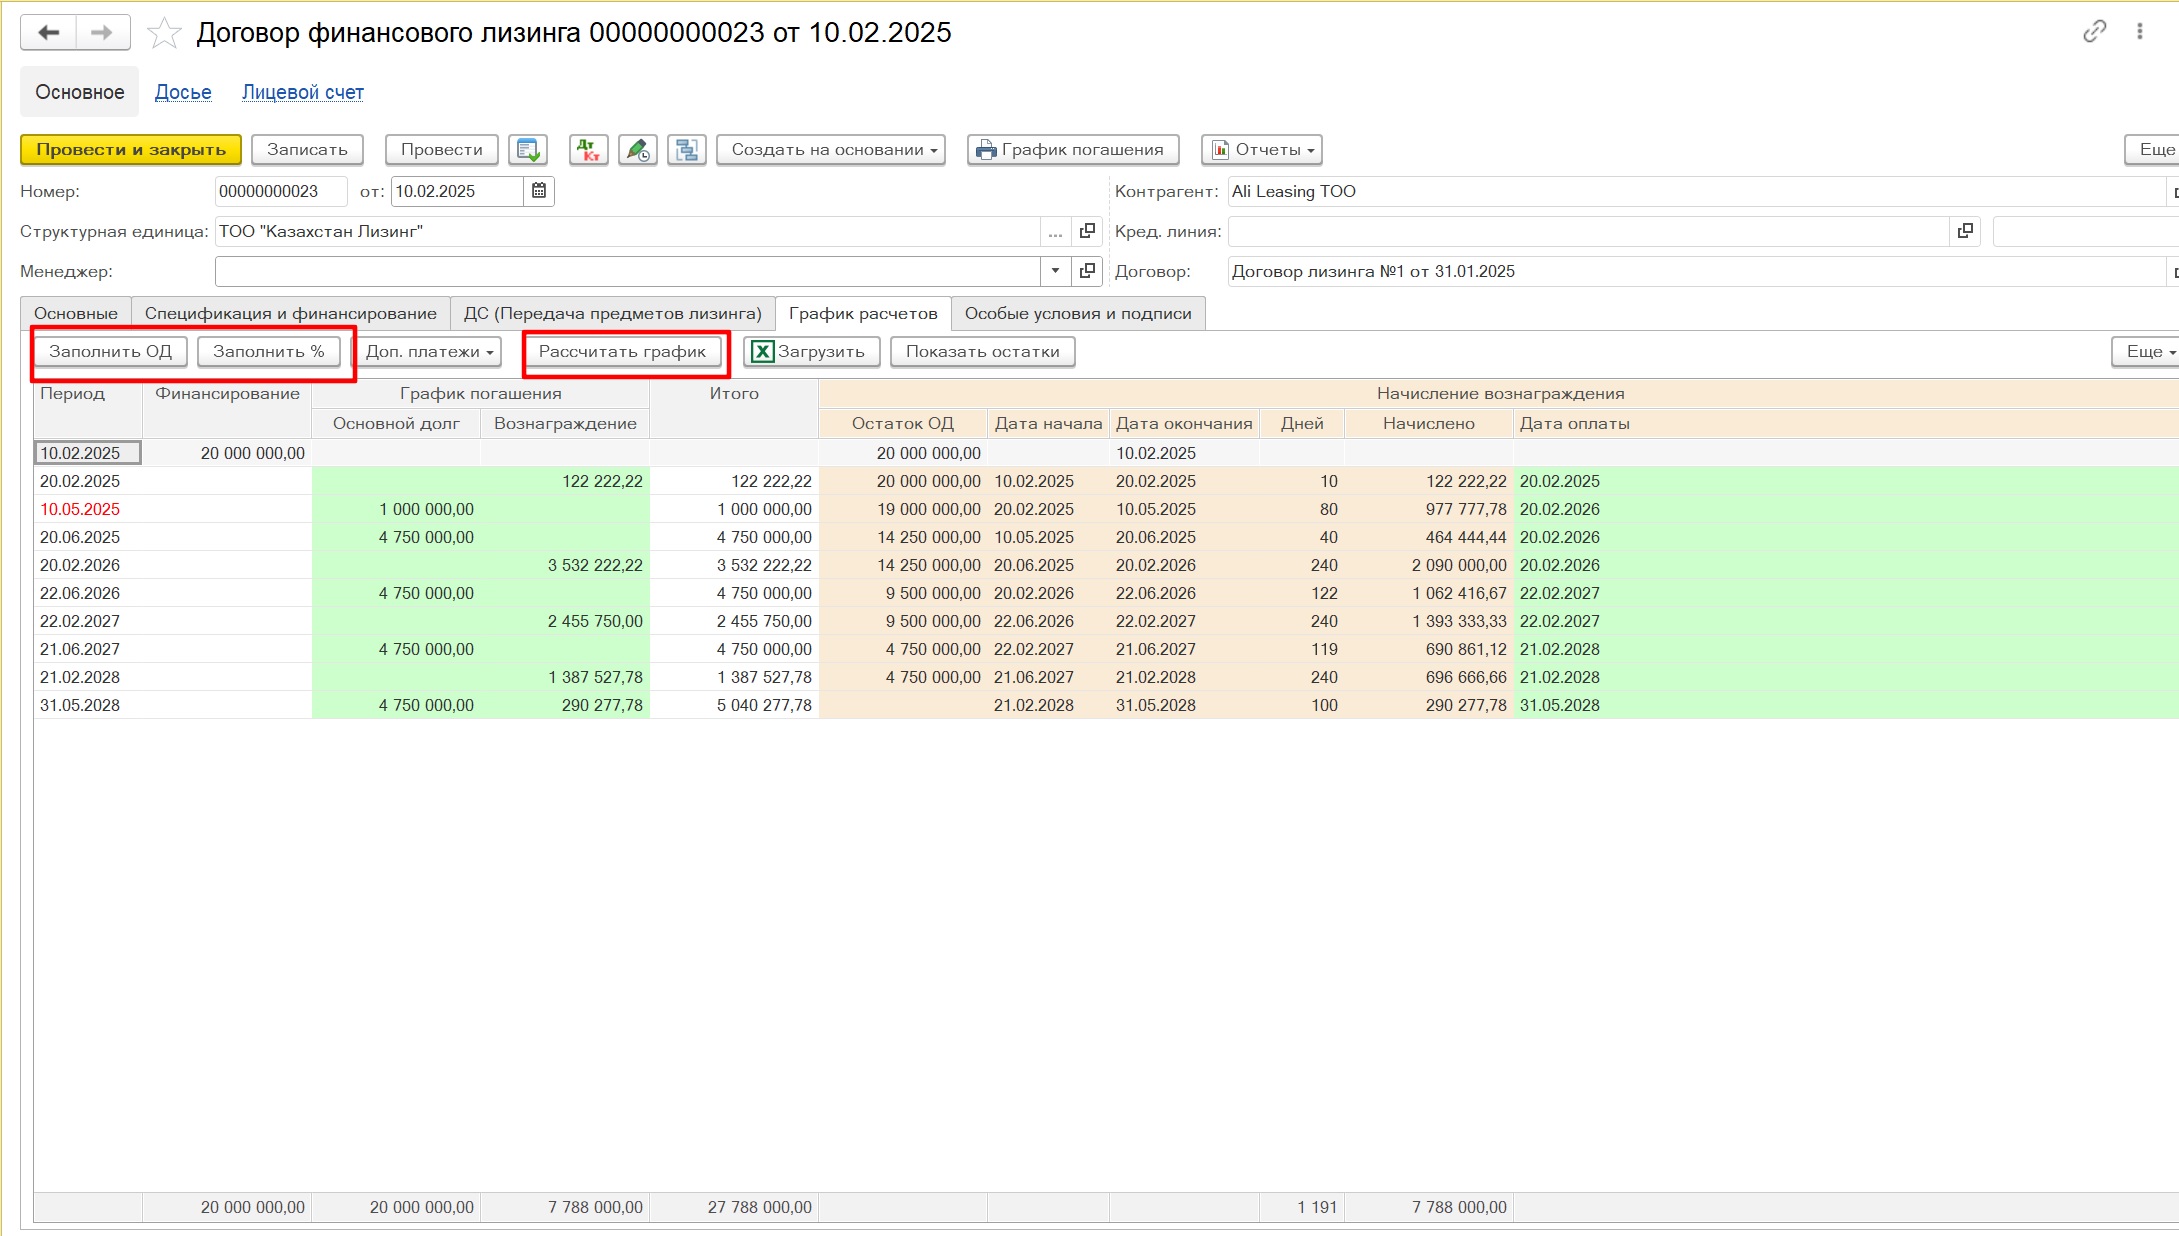Click Показать остатки button
This screenshot has height=1236, width=2179.
(x=983, y=352)
